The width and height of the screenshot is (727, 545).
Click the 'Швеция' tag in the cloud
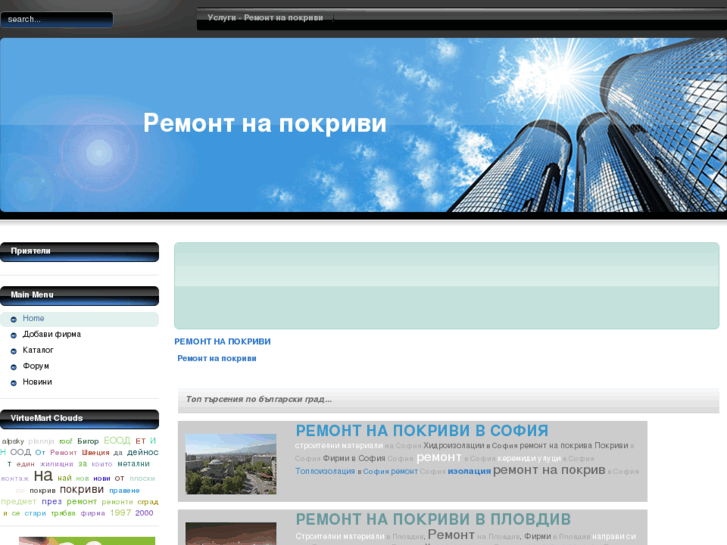tap(96, 453)
